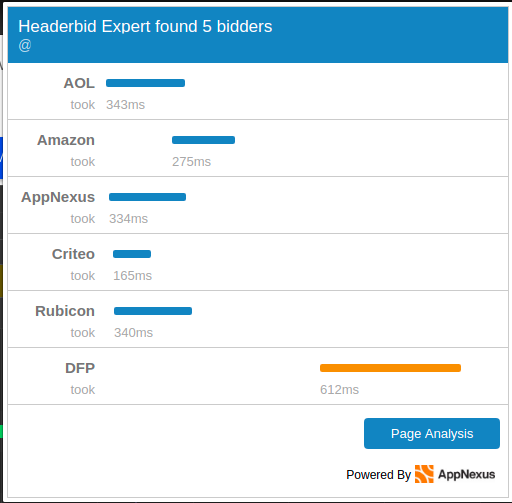
Task: Click the 612ms DFP duration text
Action: click(339, 390)
